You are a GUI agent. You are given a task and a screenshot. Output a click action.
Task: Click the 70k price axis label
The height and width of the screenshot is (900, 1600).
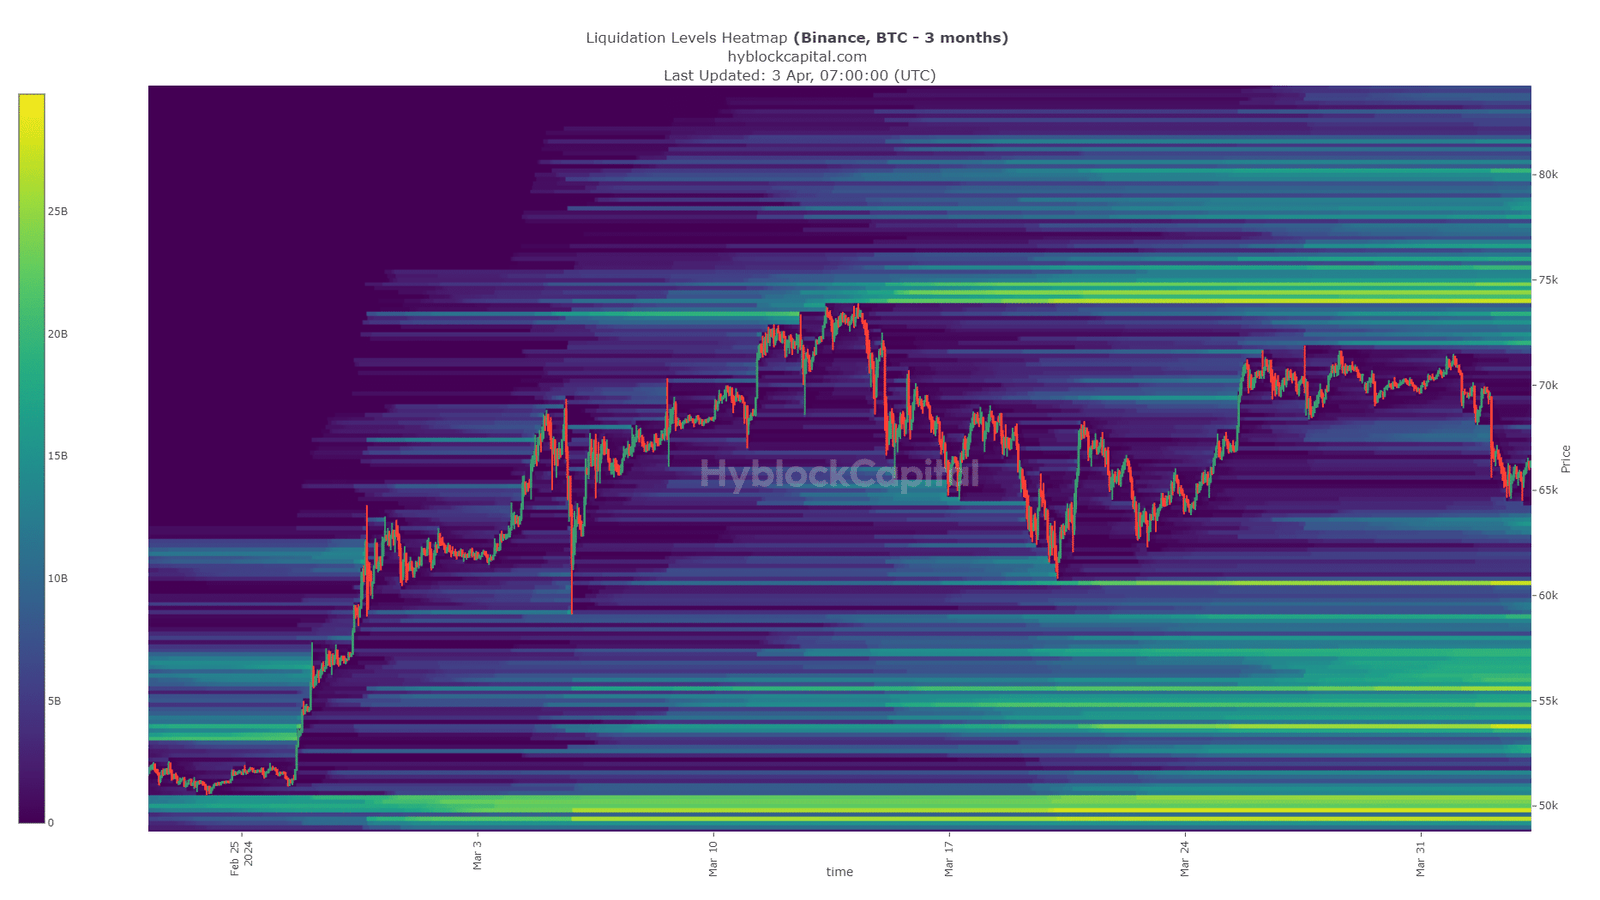pos(1548,385)
